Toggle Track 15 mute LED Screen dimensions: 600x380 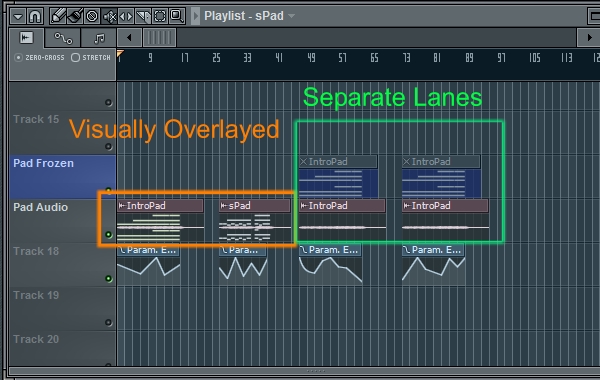point(108,146)
